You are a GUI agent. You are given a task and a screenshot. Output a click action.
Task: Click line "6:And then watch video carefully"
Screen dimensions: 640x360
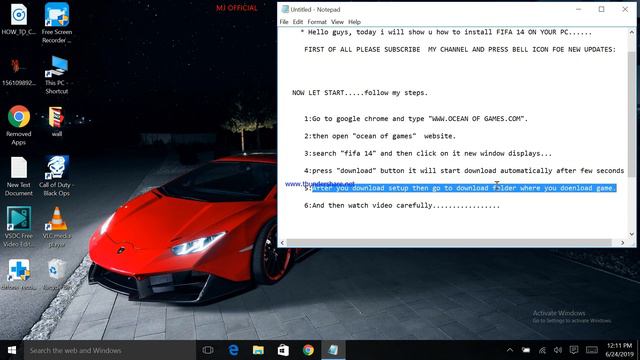[402, 206]
